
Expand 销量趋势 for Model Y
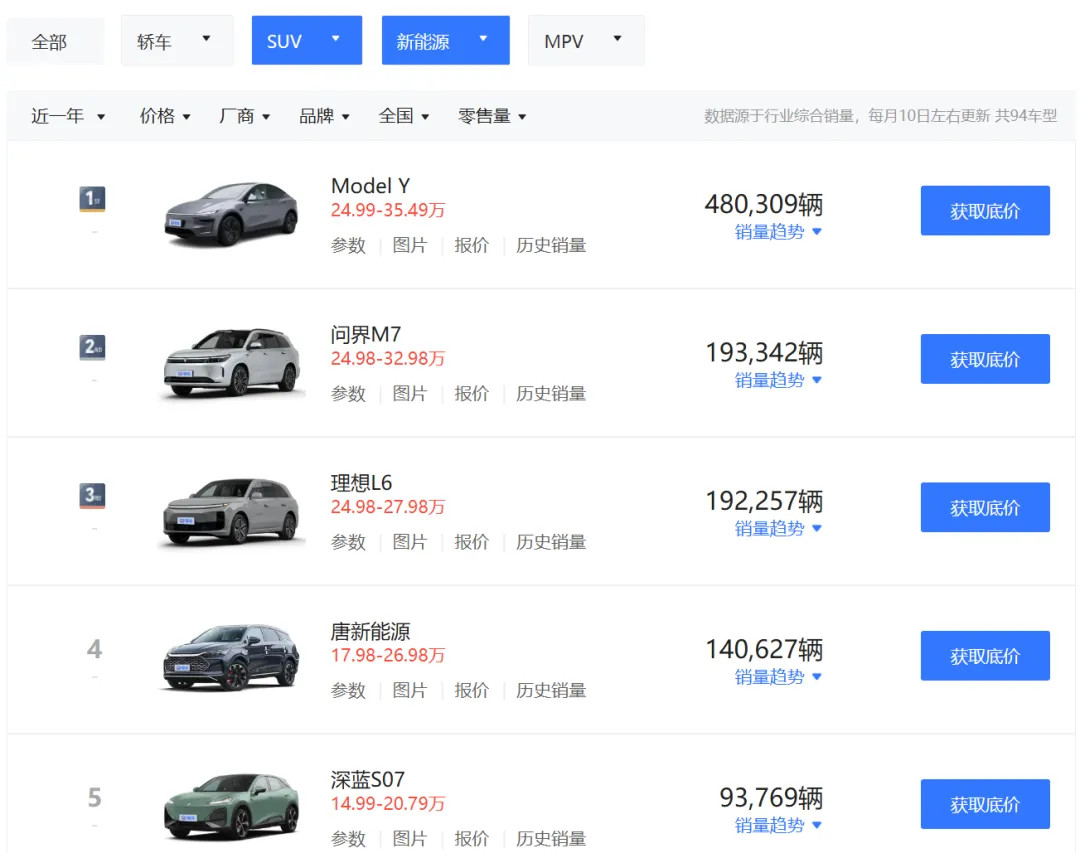778,232
